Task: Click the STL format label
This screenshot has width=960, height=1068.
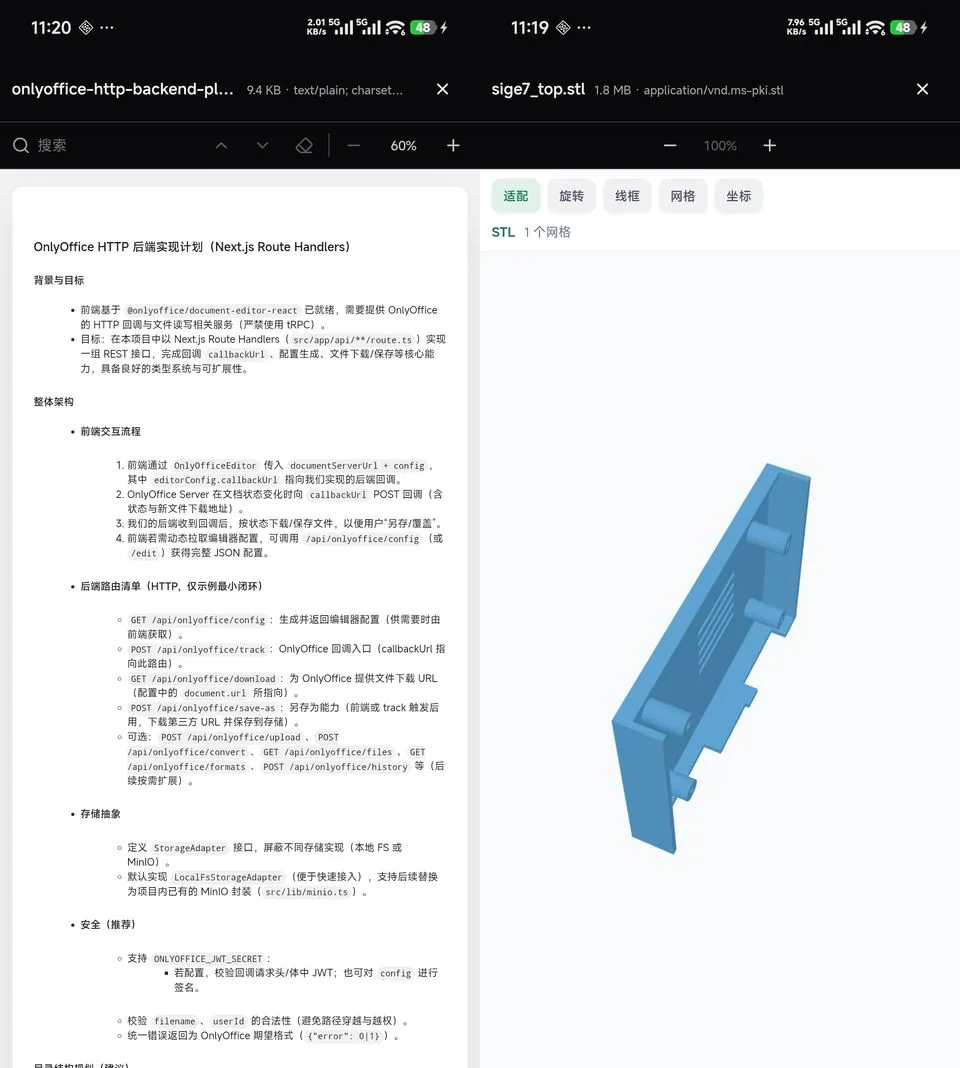Action: (x=503, y=232)
